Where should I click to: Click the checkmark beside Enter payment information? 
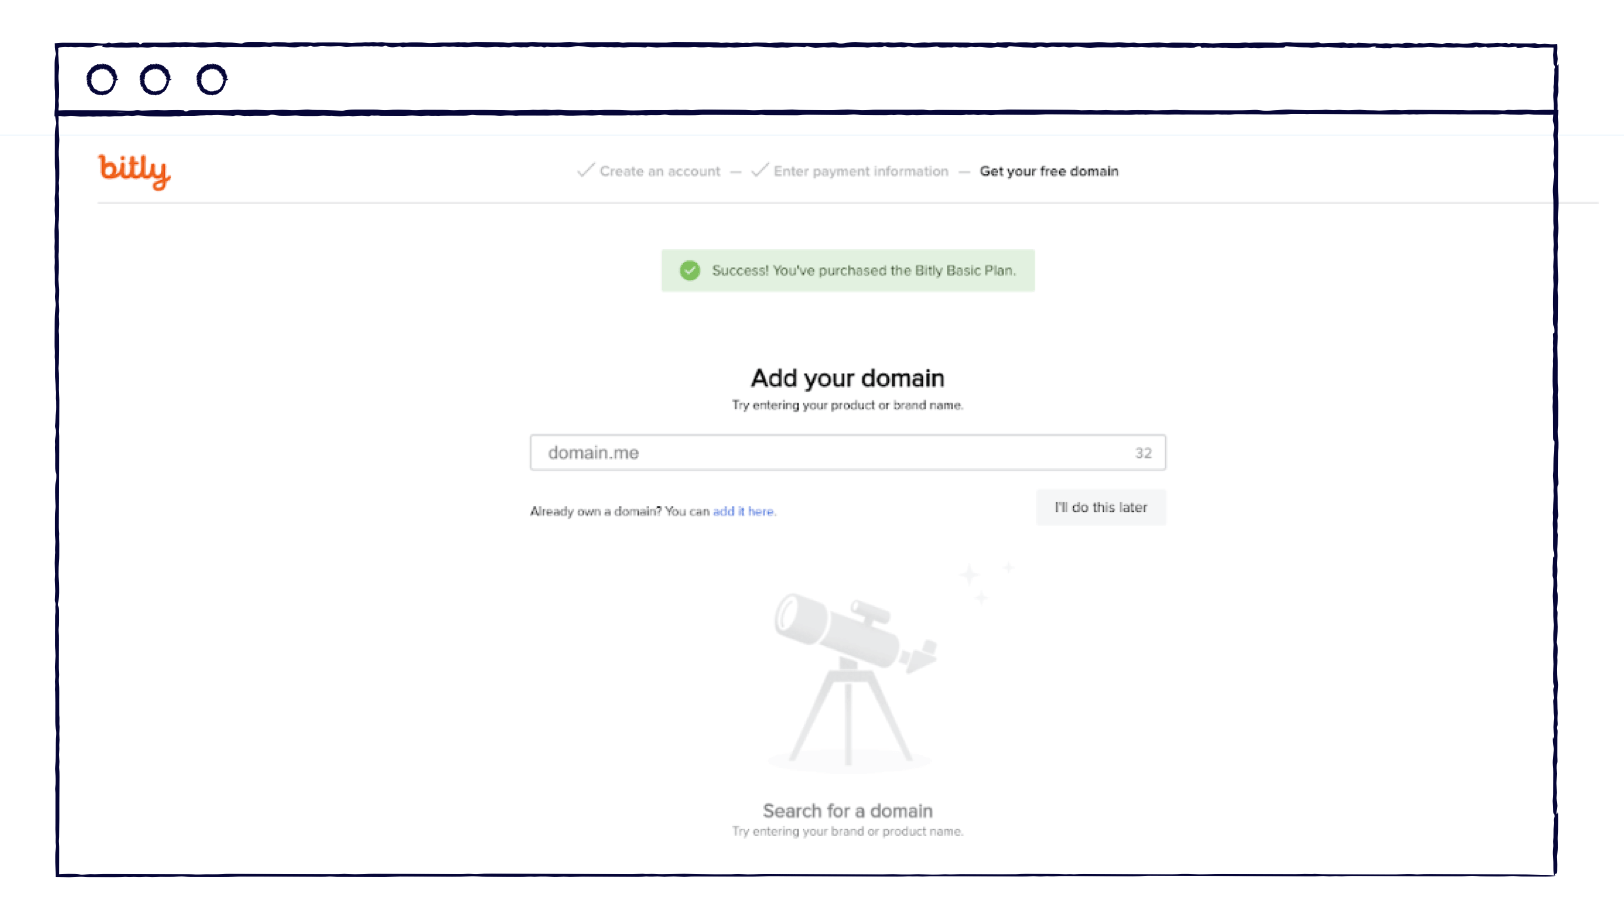pos(758,171)
